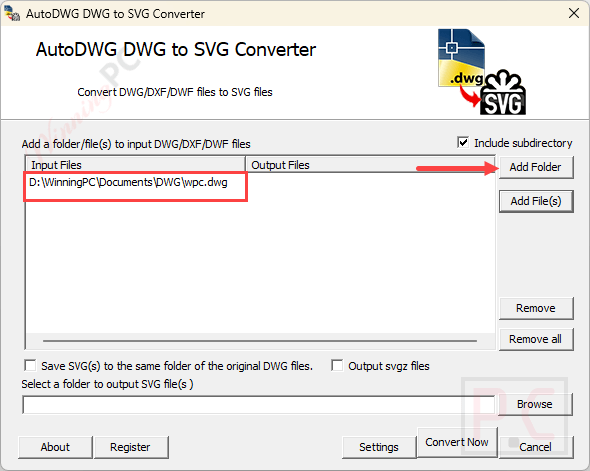Click the Input Files column header

tap(135, 165)
